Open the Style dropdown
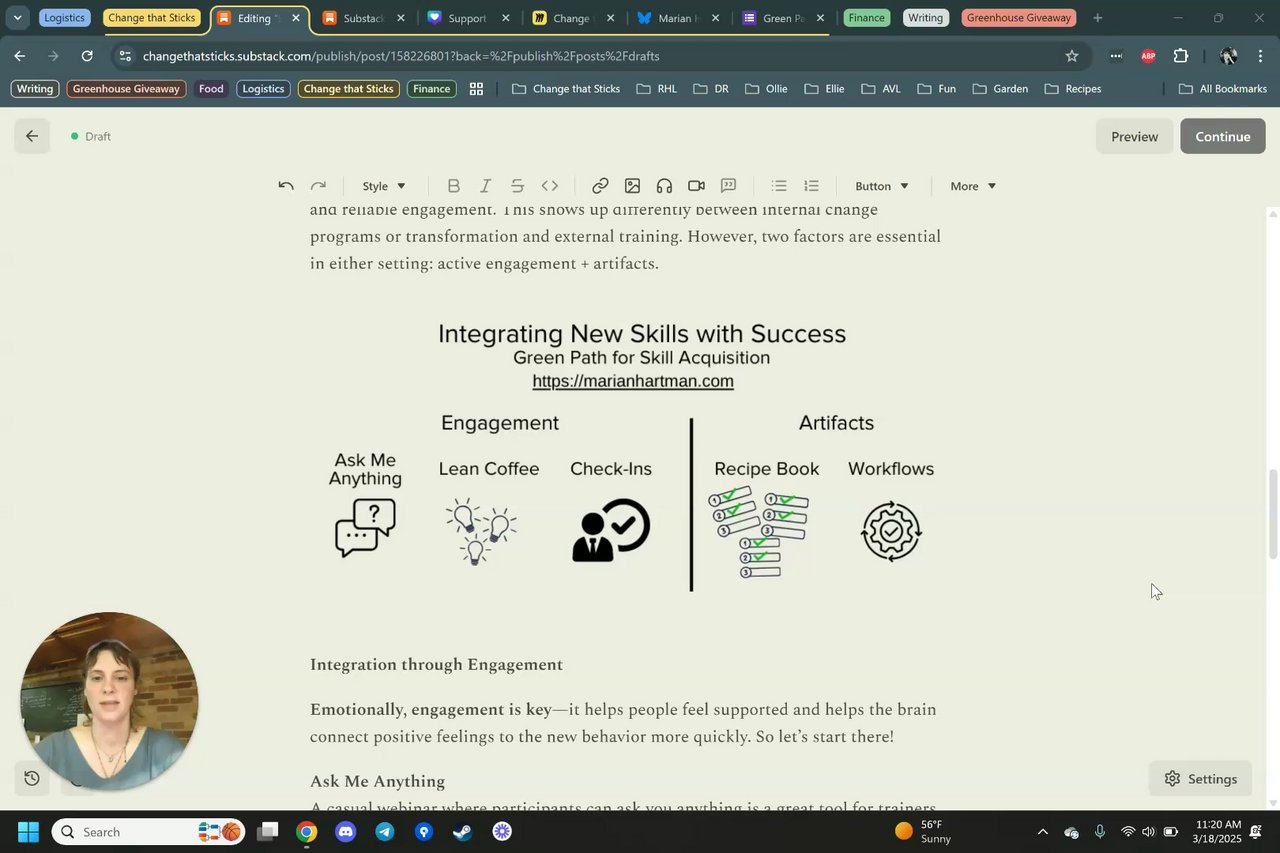The image size is (1280, 853). pos(384,186)
